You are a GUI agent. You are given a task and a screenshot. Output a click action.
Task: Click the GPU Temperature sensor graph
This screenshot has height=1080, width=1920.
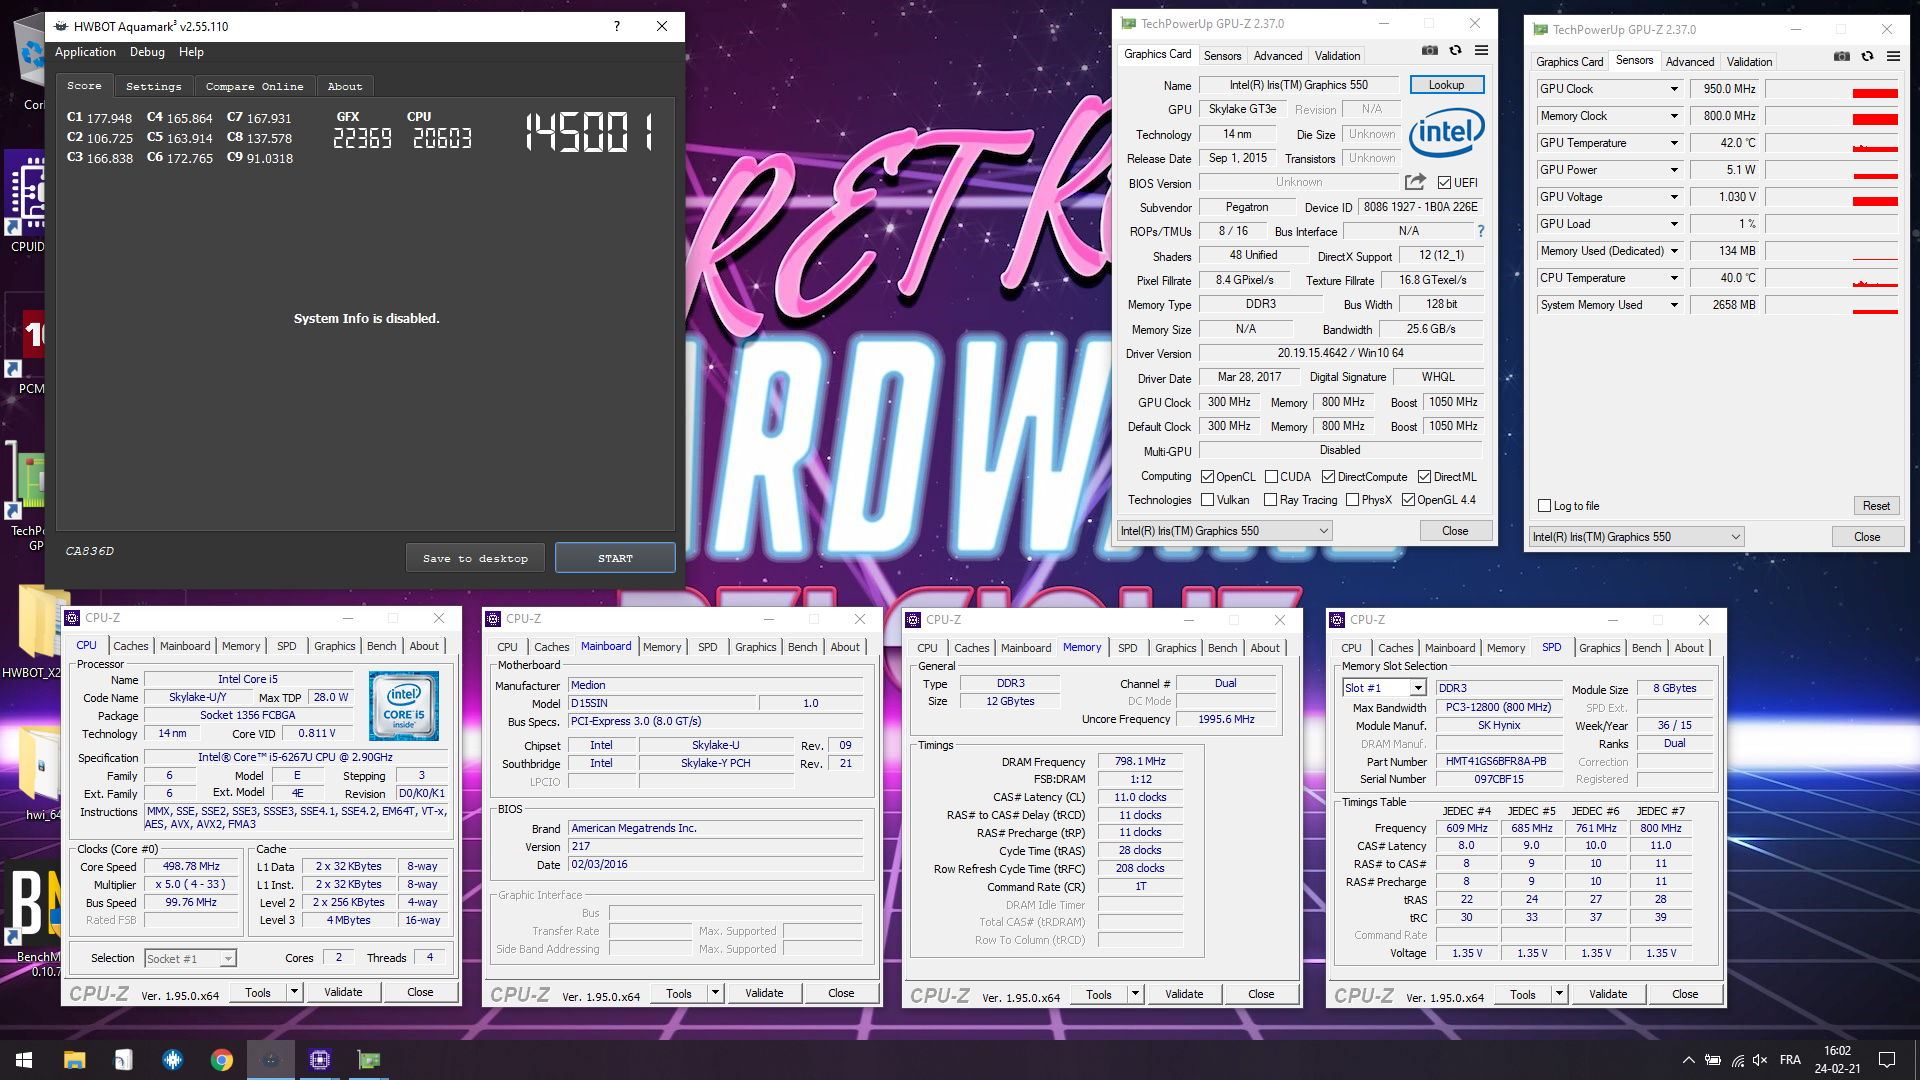[1831, 143]
